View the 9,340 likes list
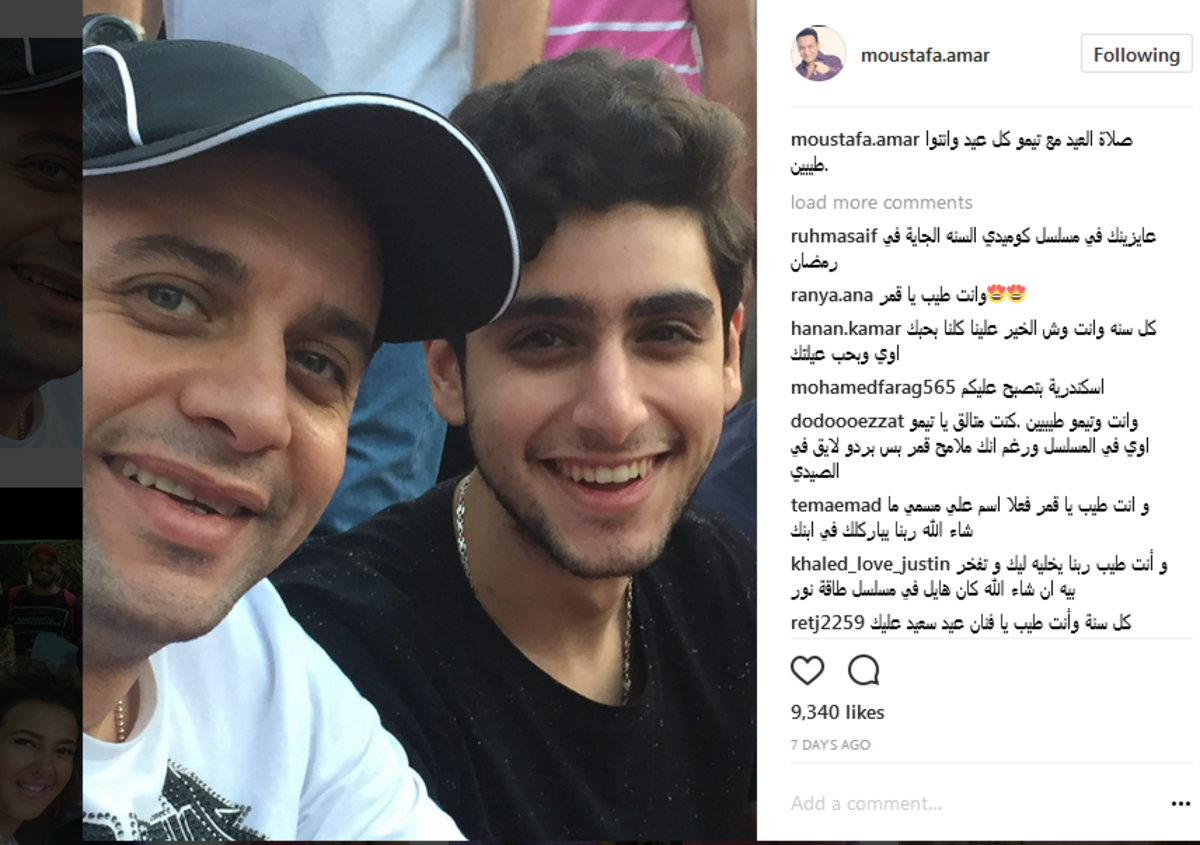Screen dimensions: 1200x845 point(837,713)
